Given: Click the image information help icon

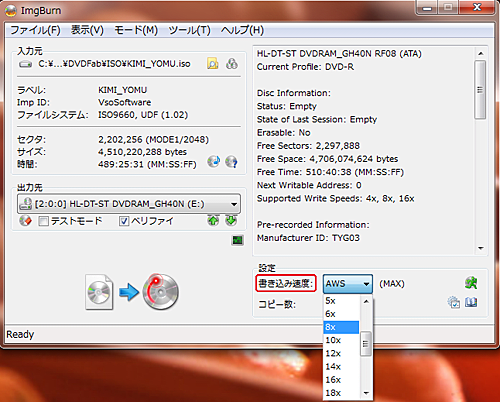Looking at the screenshot, I should [231, 162].
